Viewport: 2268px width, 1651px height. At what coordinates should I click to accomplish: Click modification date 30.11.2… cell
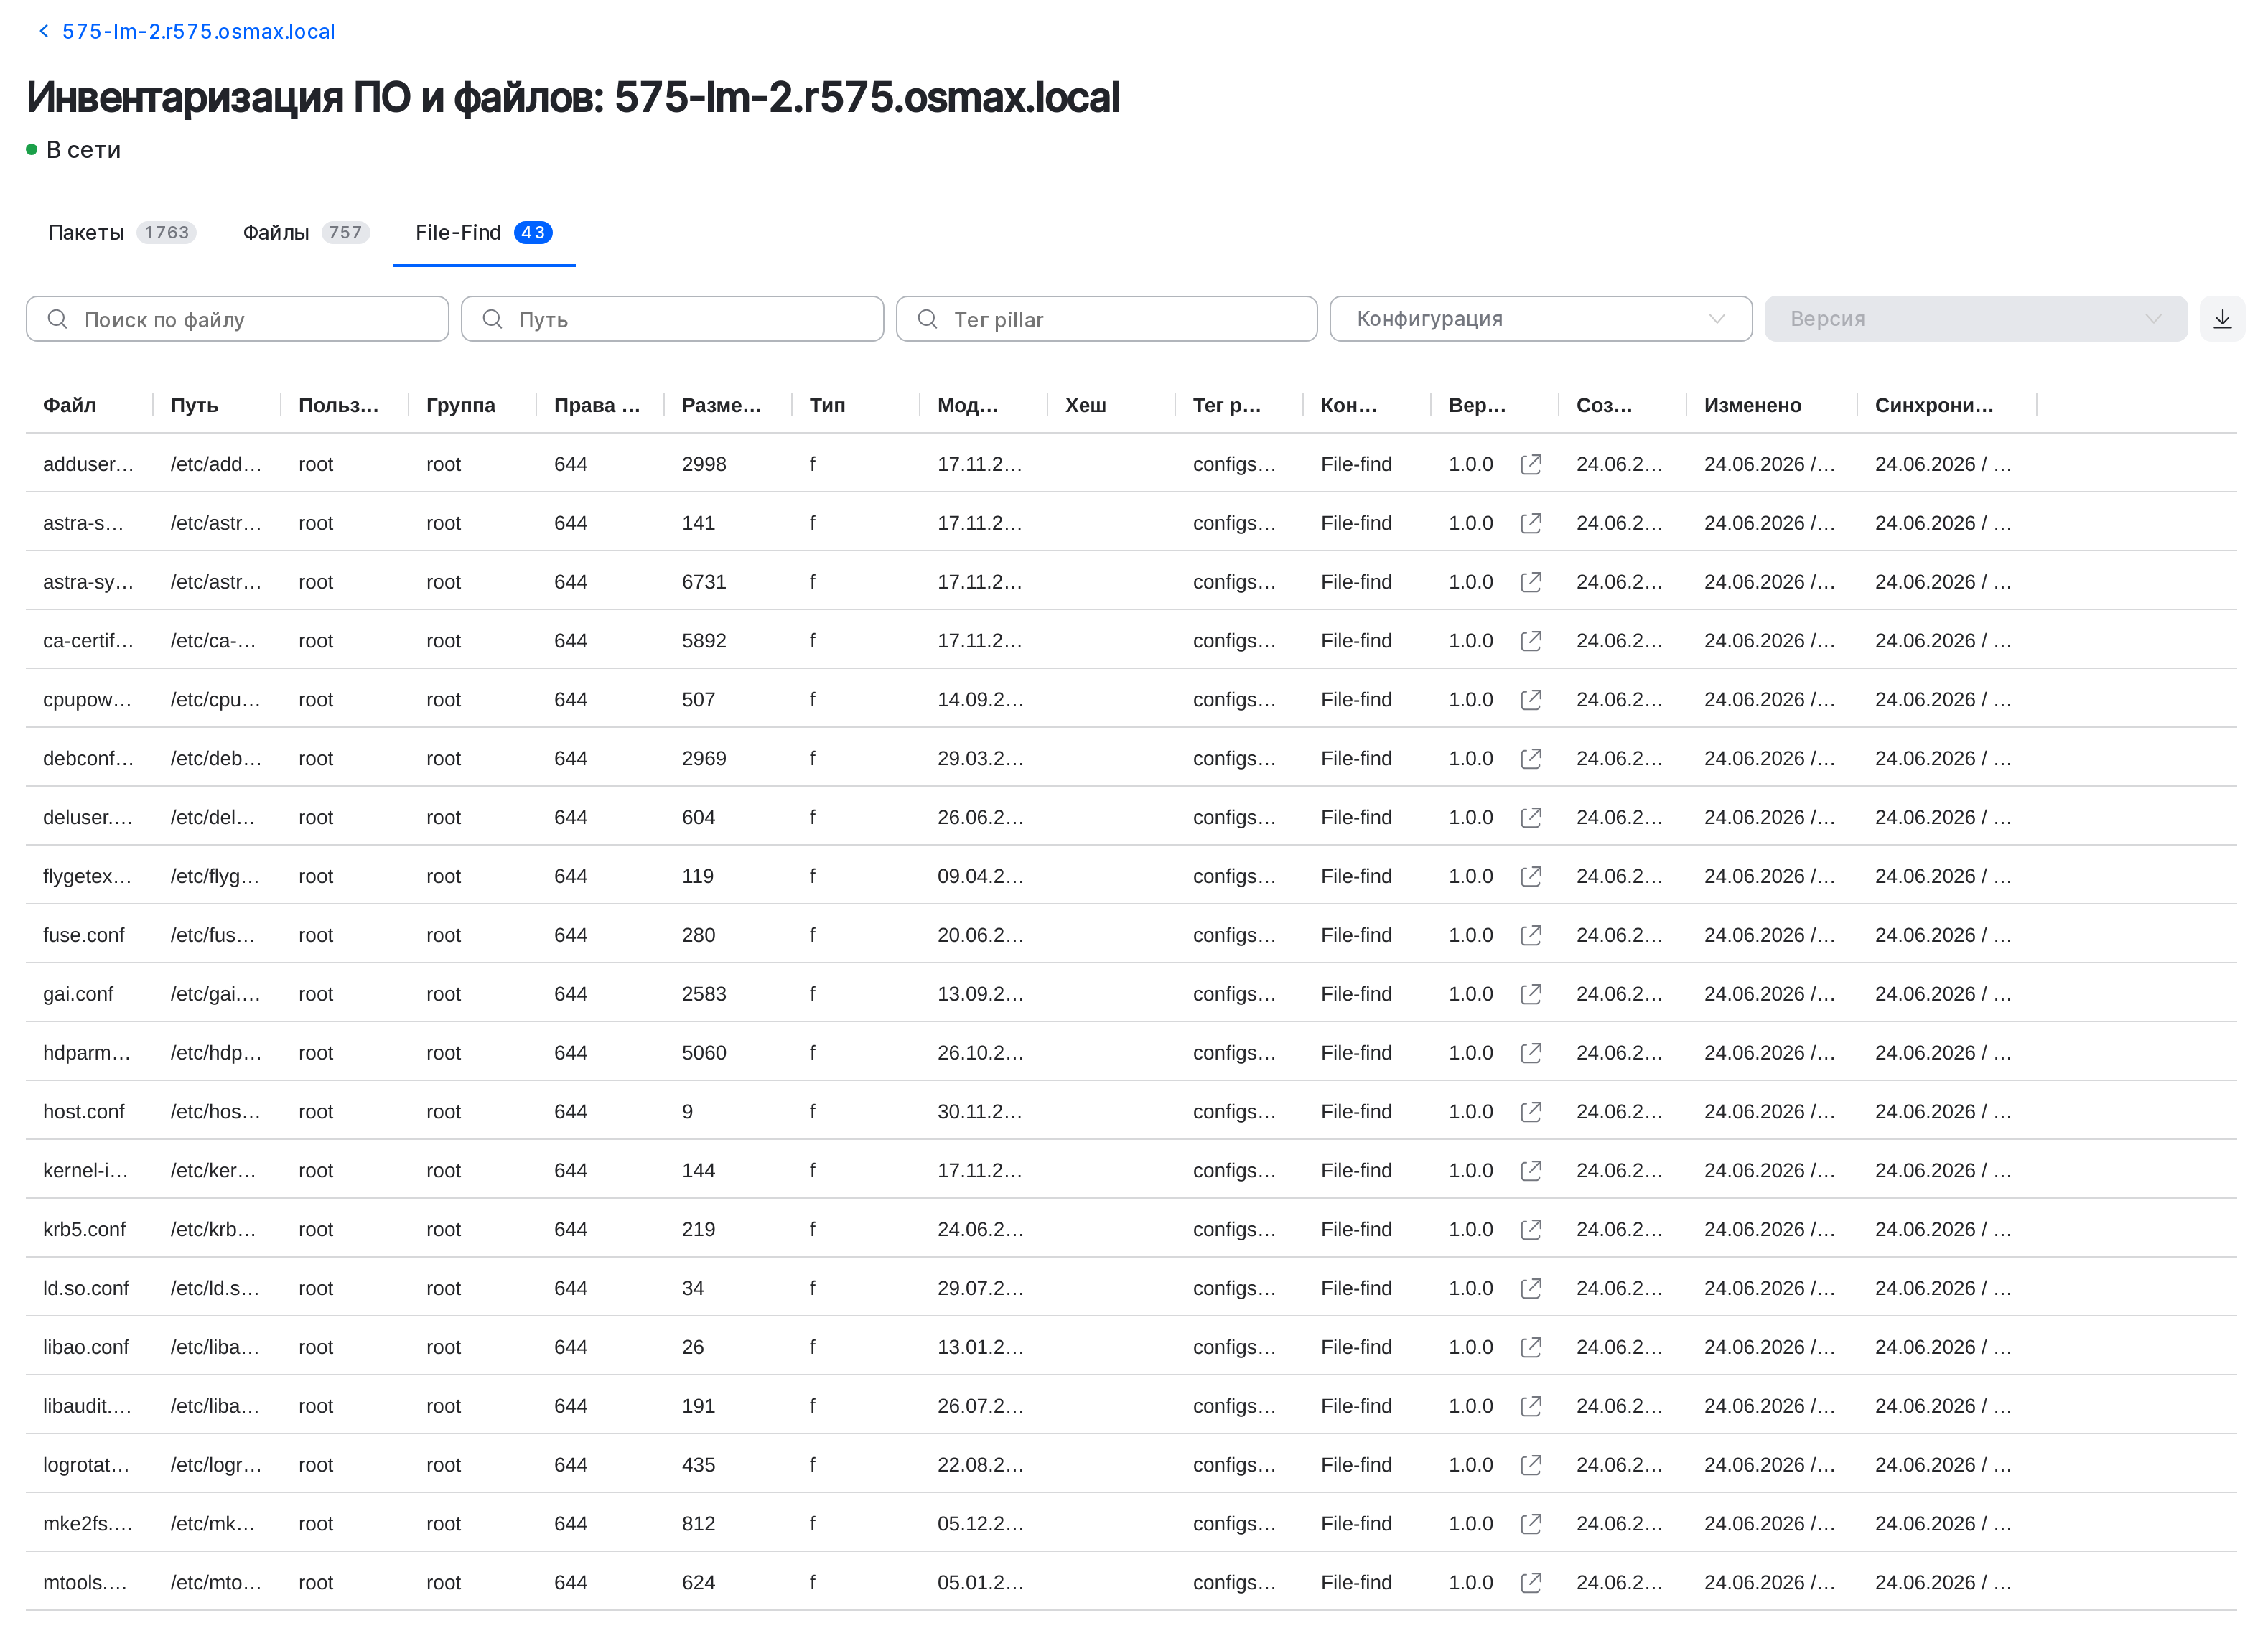coord(980,1112)
